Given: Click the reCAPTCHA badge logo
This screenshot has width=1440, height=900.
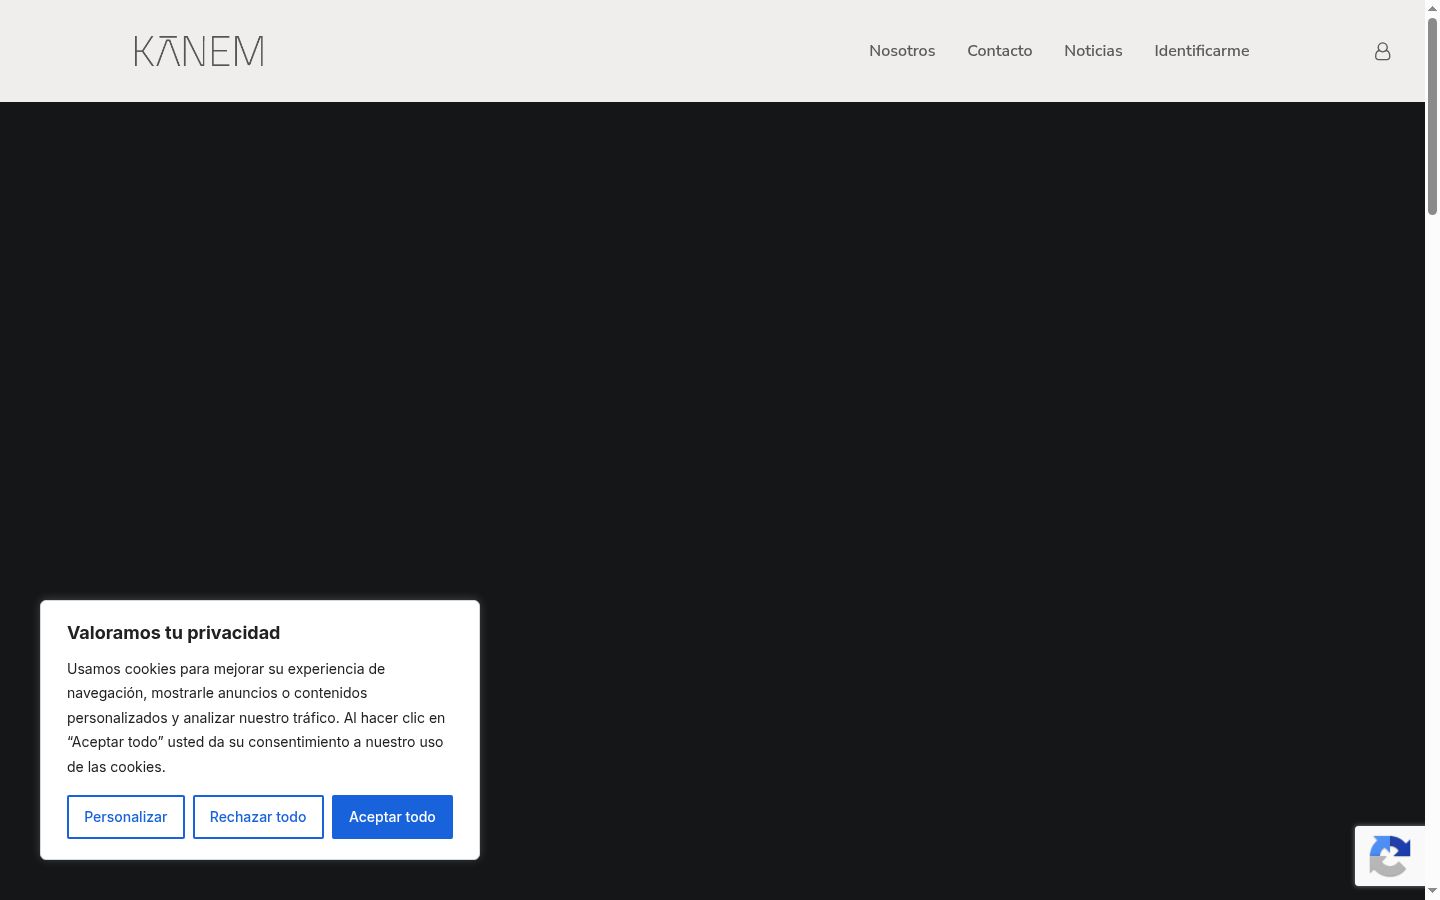Looking at the screenshot, I should tap(1389, 856).
